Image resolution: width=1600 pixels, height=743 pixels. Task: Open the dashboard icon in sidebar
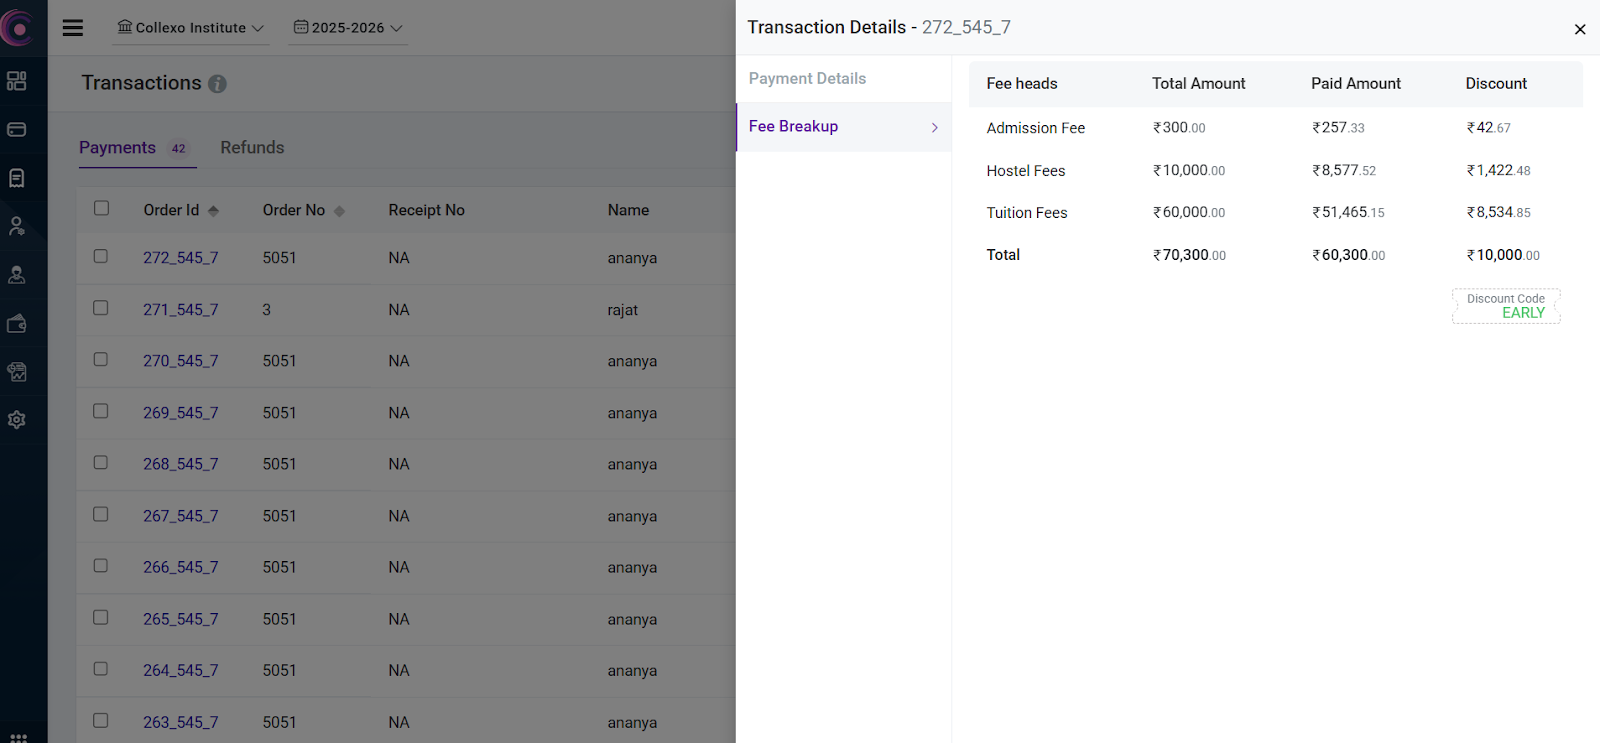point(17,81)
